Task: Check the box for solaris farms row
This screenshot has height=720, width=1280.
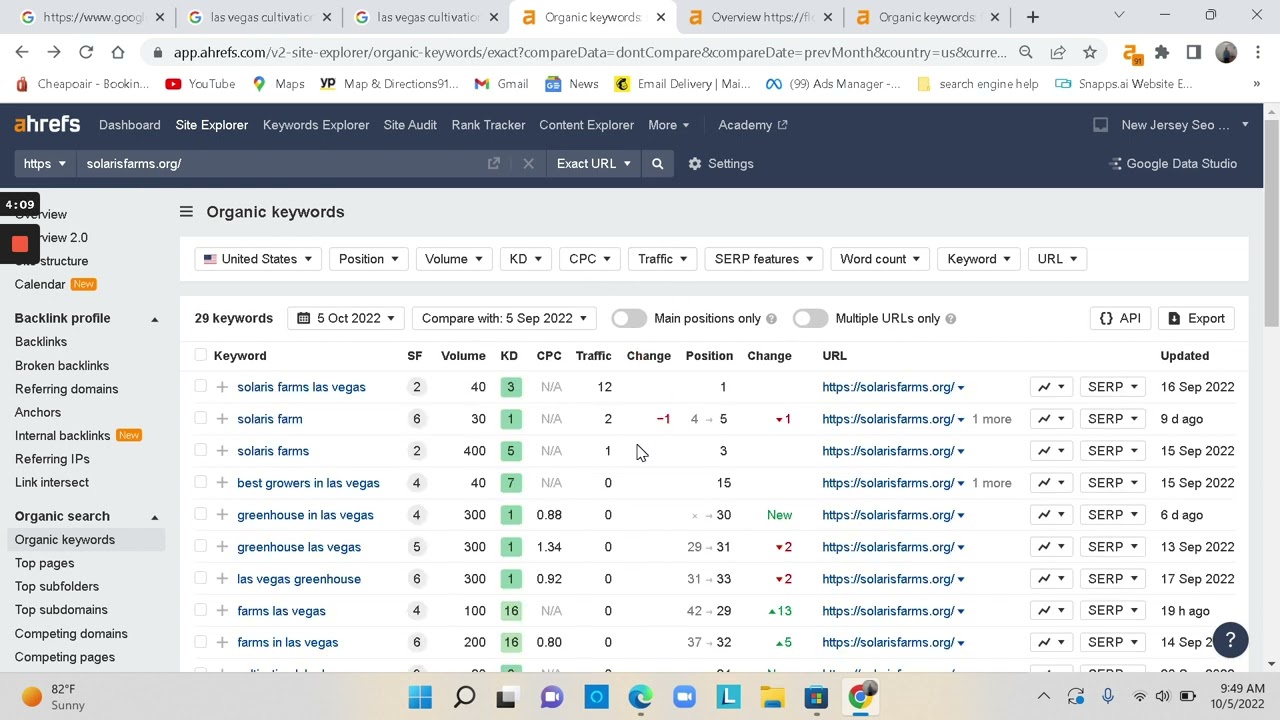Action: [x=201, y=451]
